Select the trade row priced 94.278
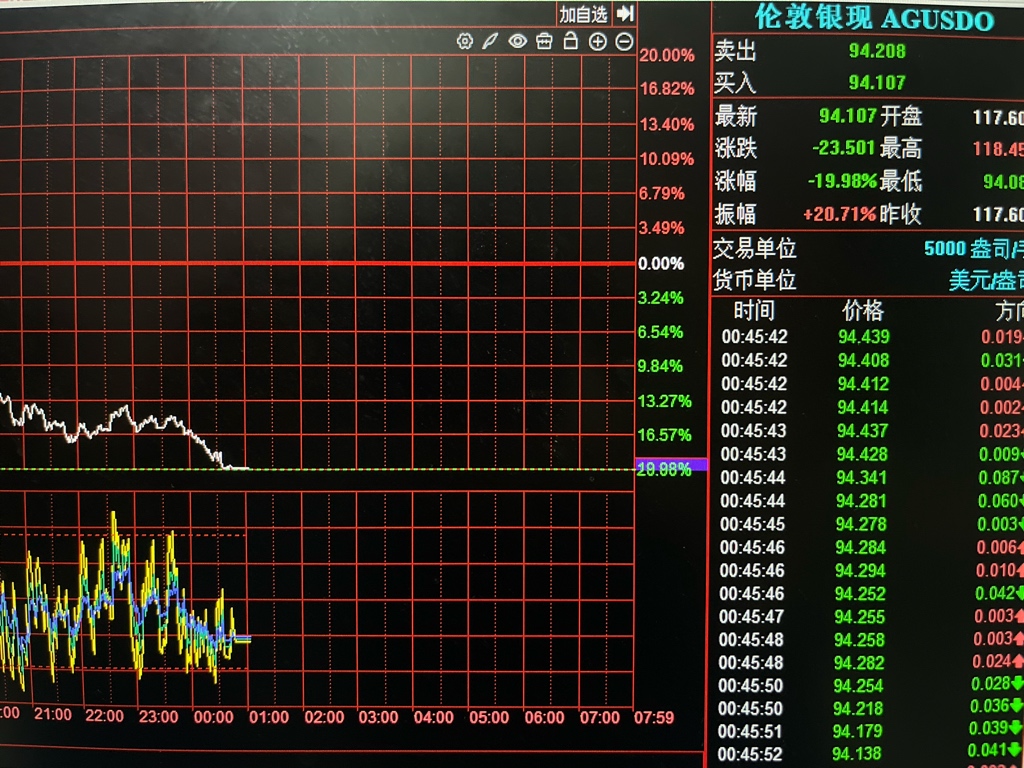This screenshot has height=768, width=1024. point(872,524)
